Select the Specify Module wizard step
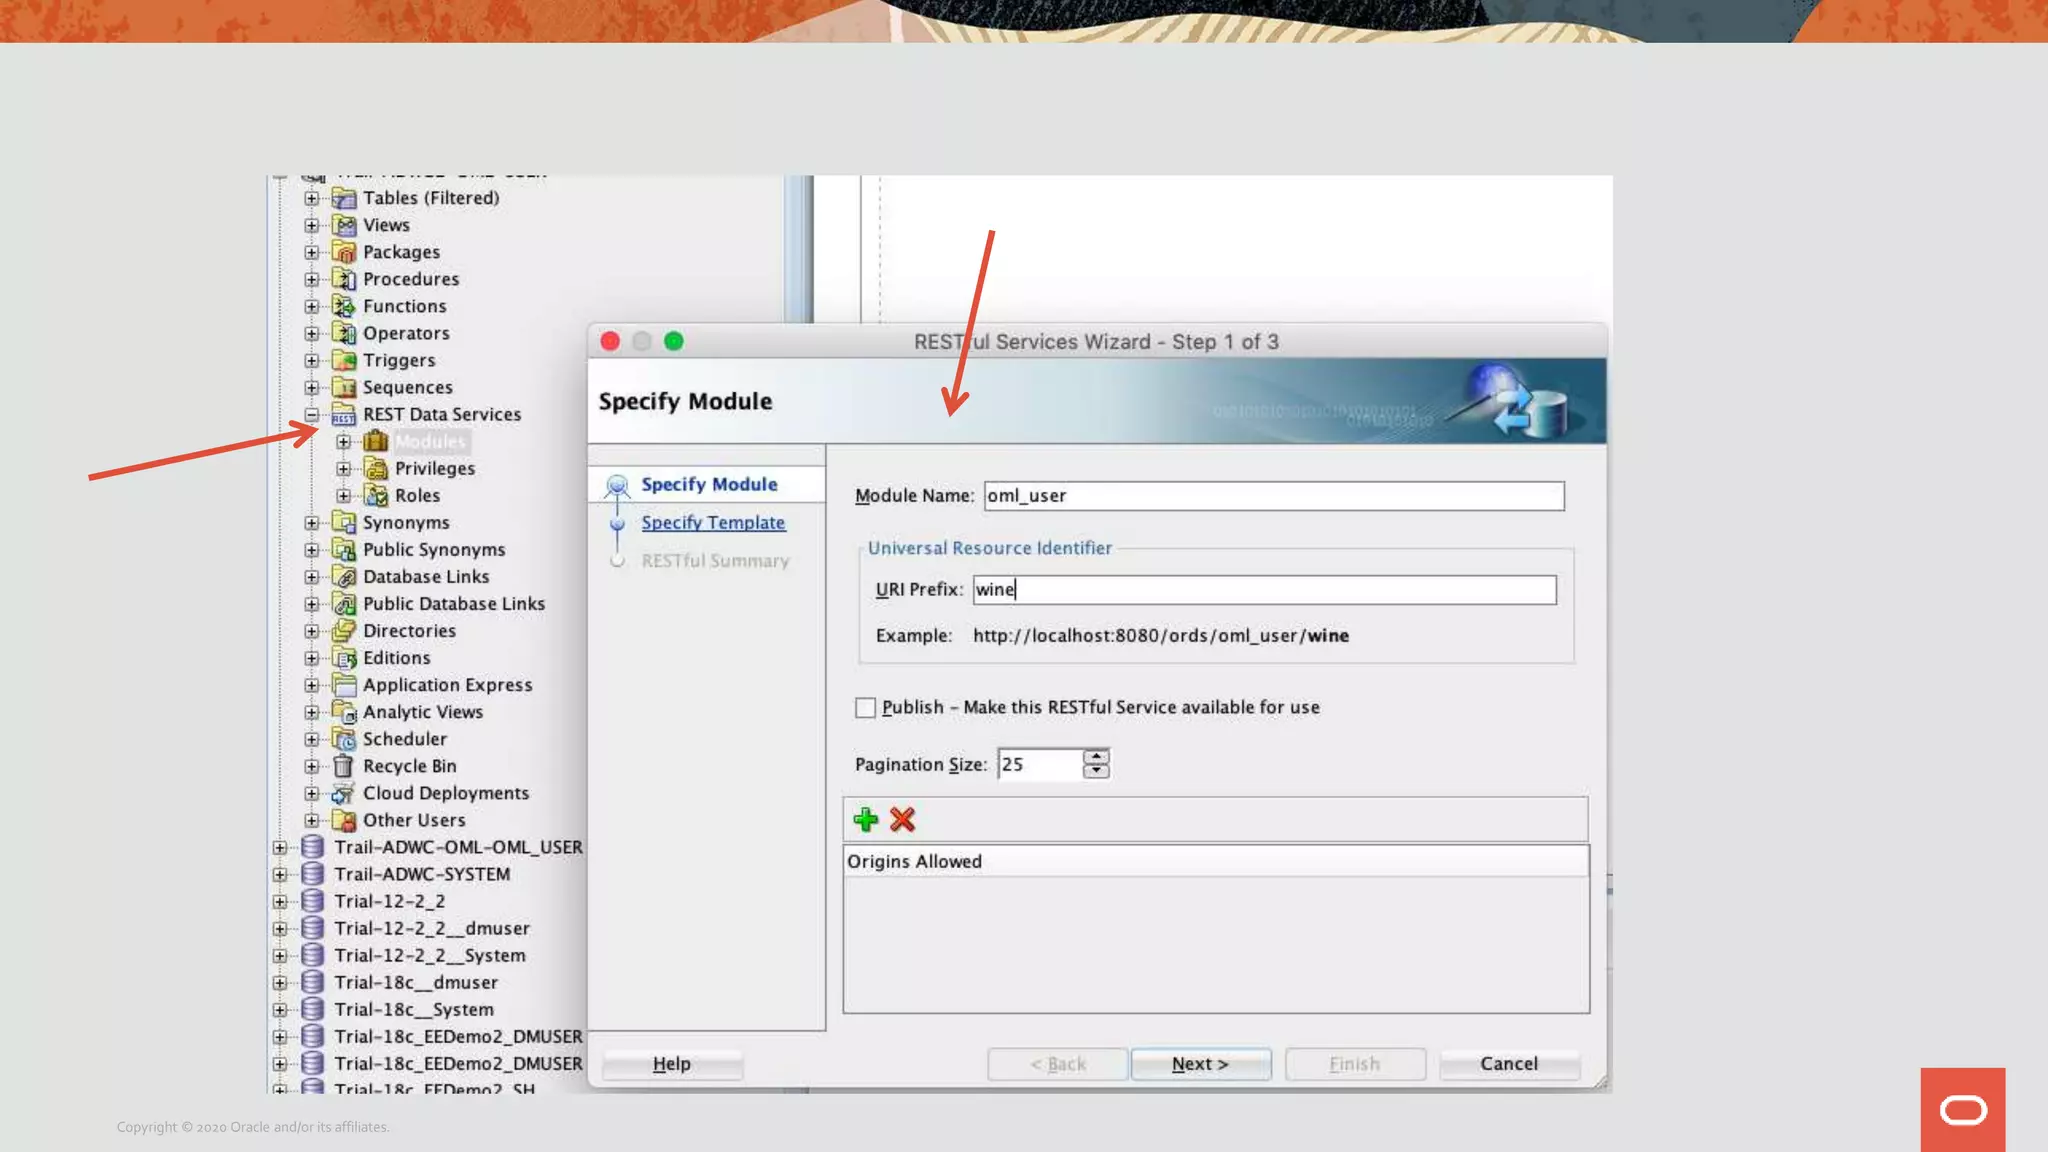 709,484
